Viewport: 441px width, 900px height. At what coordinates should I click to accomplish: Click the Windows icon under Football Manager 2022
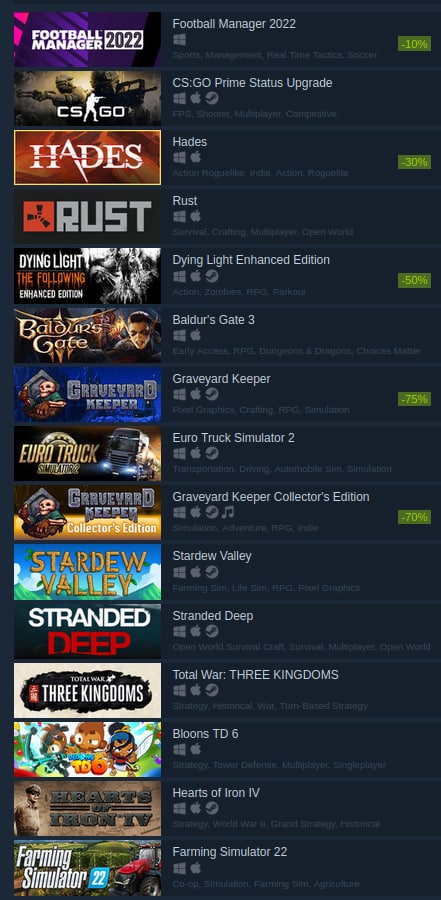(x=179, y=40)
